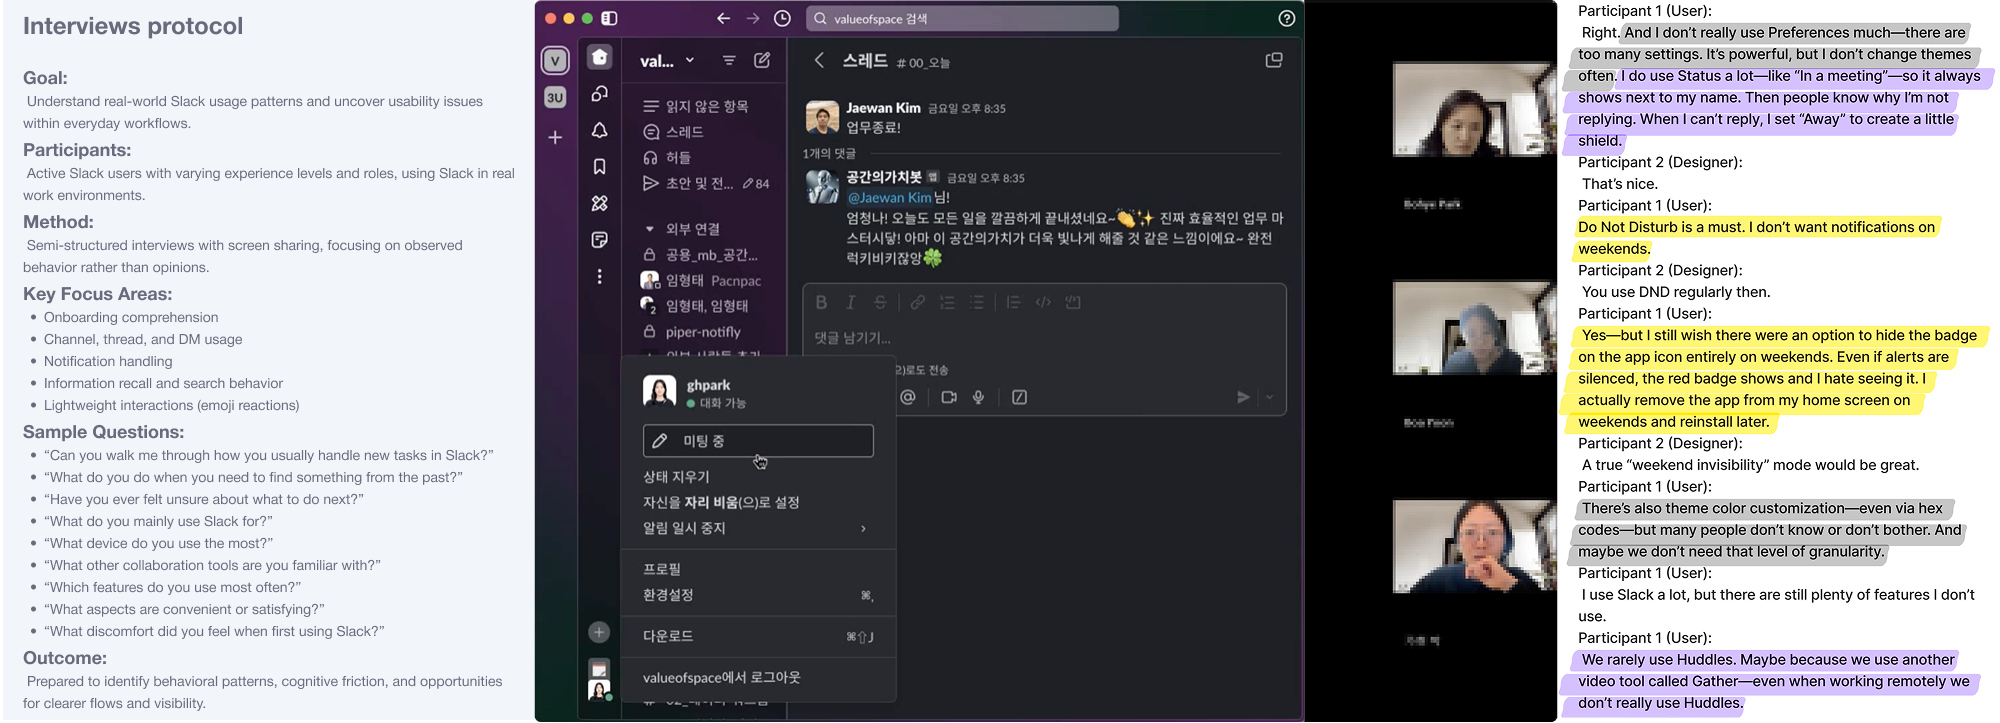The width and height of the screenshot is (2000, 723).
Task: Record an audio clip with microphone icon
Action: tap(979, 397)
